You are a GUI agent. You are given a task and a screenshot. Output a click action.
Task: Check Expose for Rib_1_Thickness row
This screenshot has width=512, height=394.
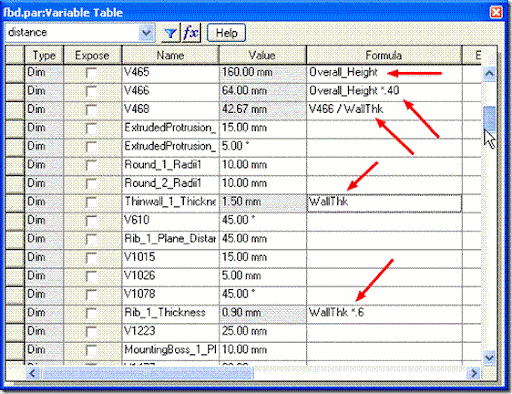(x=91, y=313)
